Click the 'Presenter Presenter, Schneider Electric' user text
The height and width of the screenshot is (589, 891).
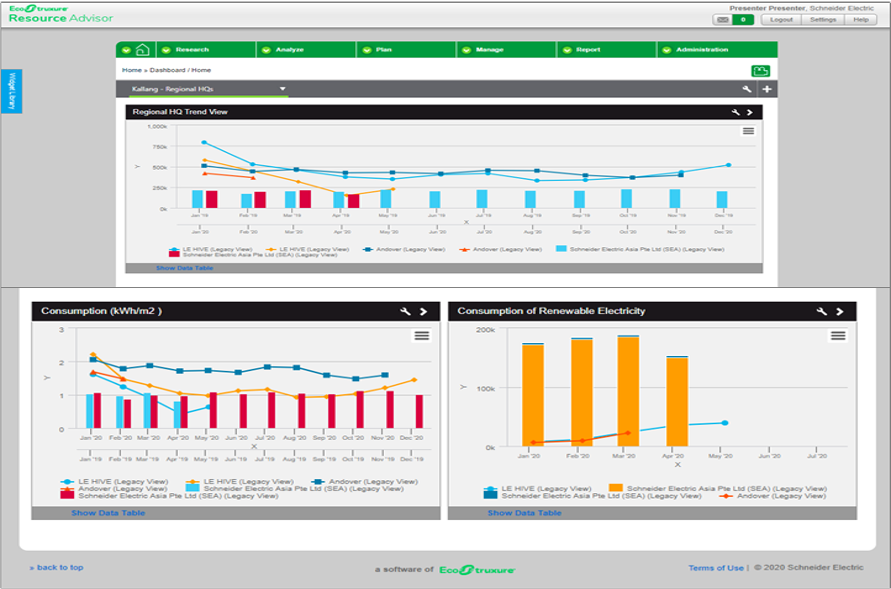click(x=802, y=8)
